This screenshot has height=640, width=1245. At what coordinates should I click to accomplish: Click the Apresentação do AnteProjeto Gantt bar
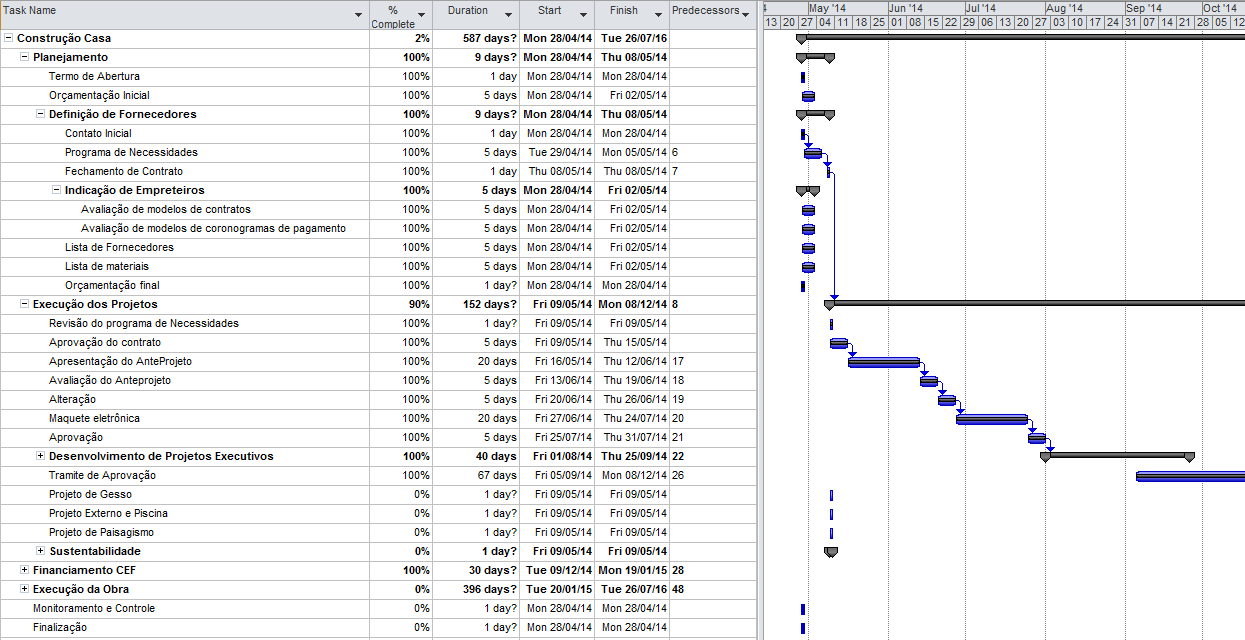pyautogui.click(x=883, y=362)
